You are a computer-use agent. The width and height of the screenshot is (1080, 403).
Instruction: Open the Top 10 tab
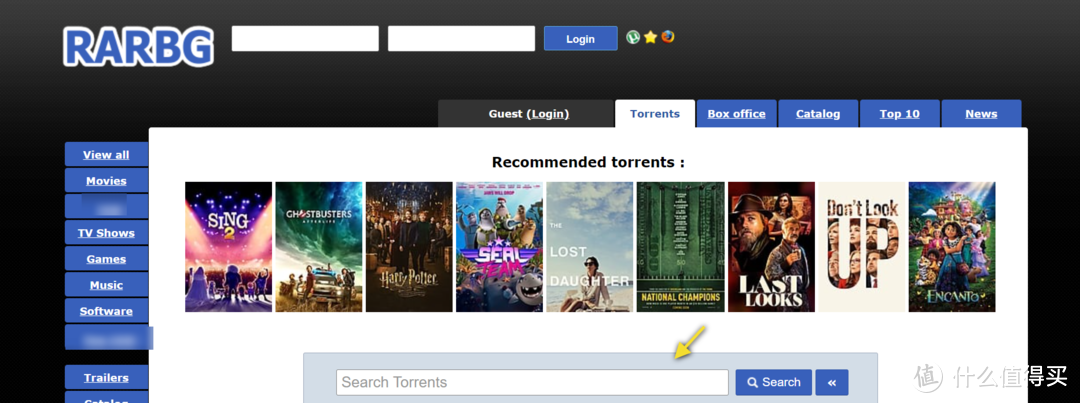[x=900, y=114]
